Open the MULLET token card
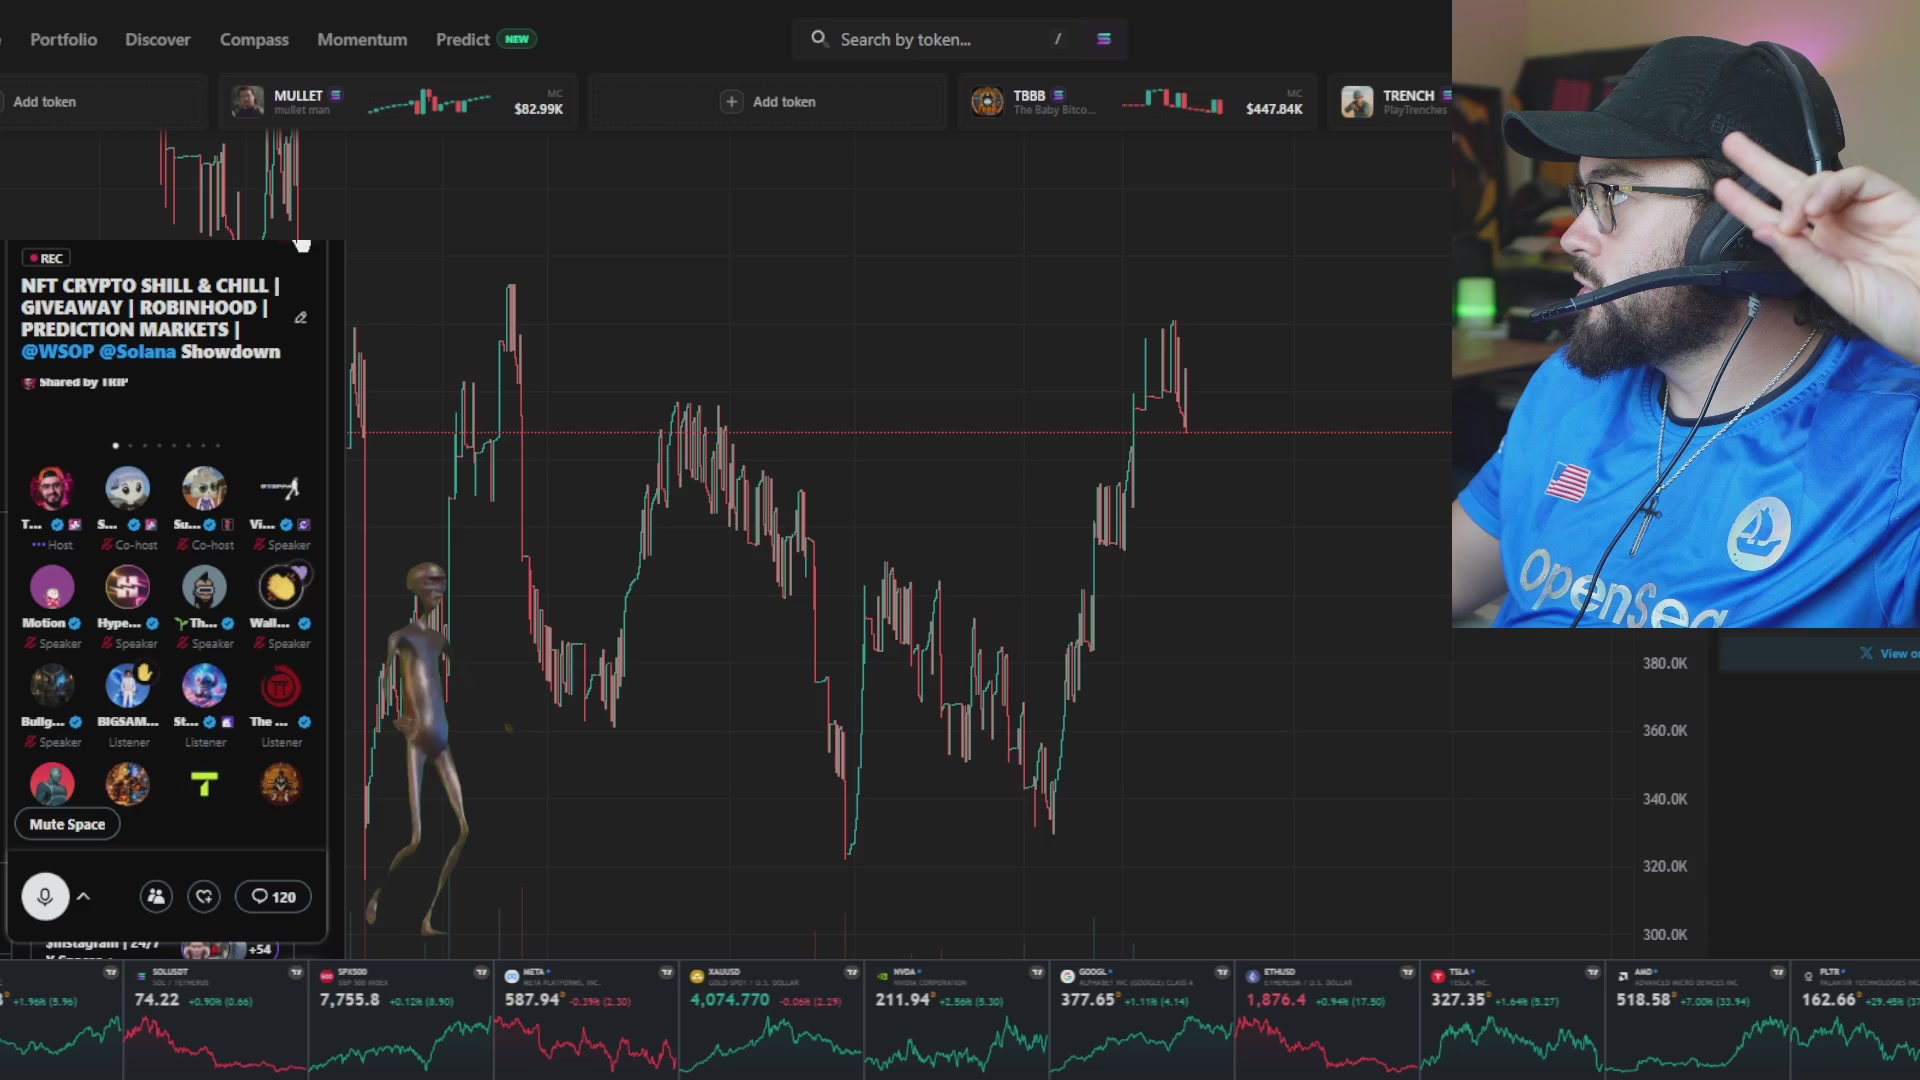This screenshot has width=1920, height=1080. [398, 102]
